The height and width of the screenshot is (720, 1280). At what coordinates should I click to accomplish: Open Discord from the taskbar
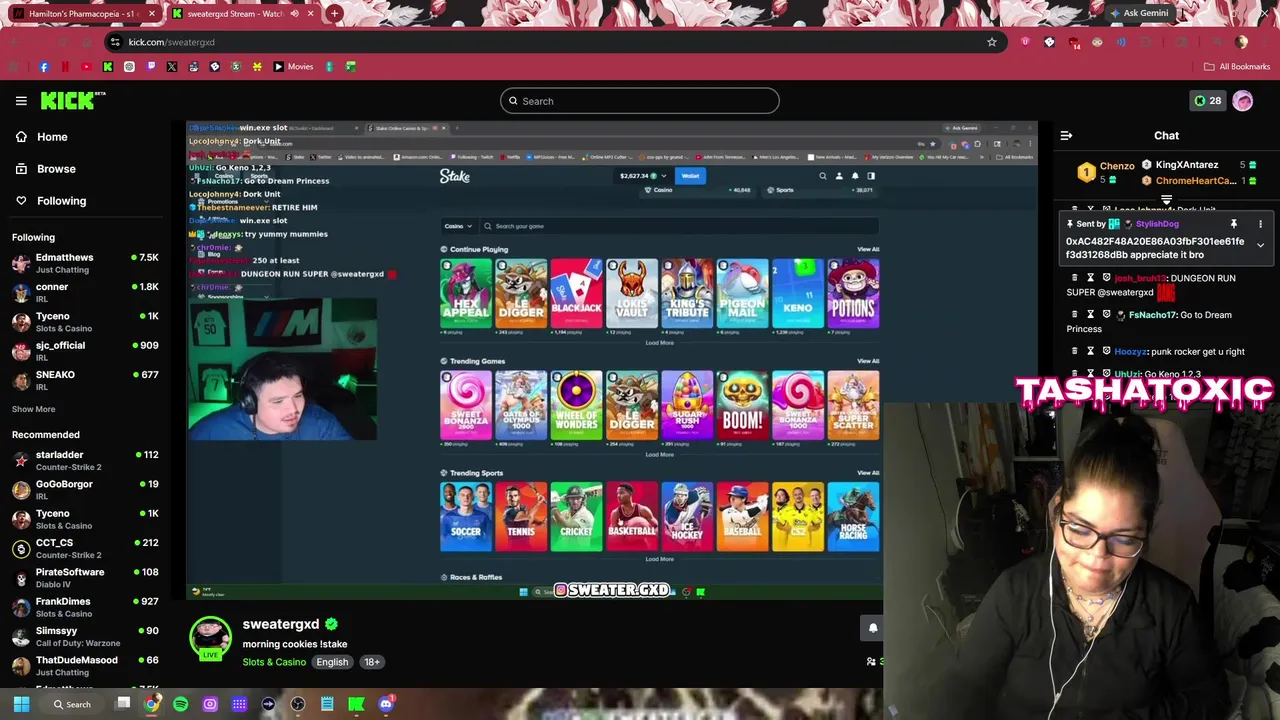[x=386, y=704]
